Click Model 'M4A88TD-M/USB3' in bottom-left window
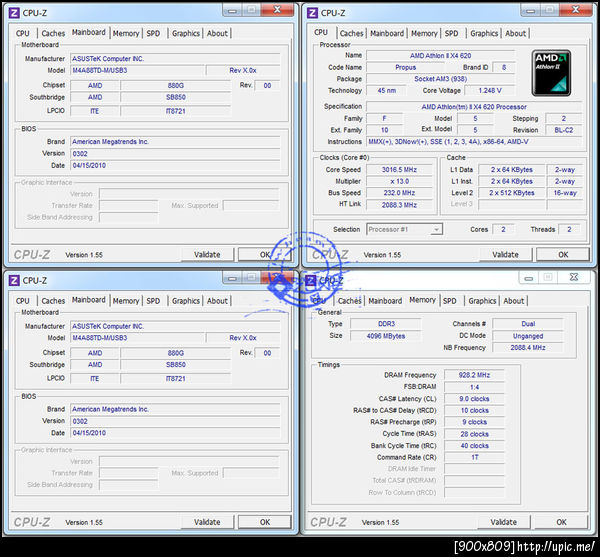Viewport: 600px width, 557px height. point(137,338)
